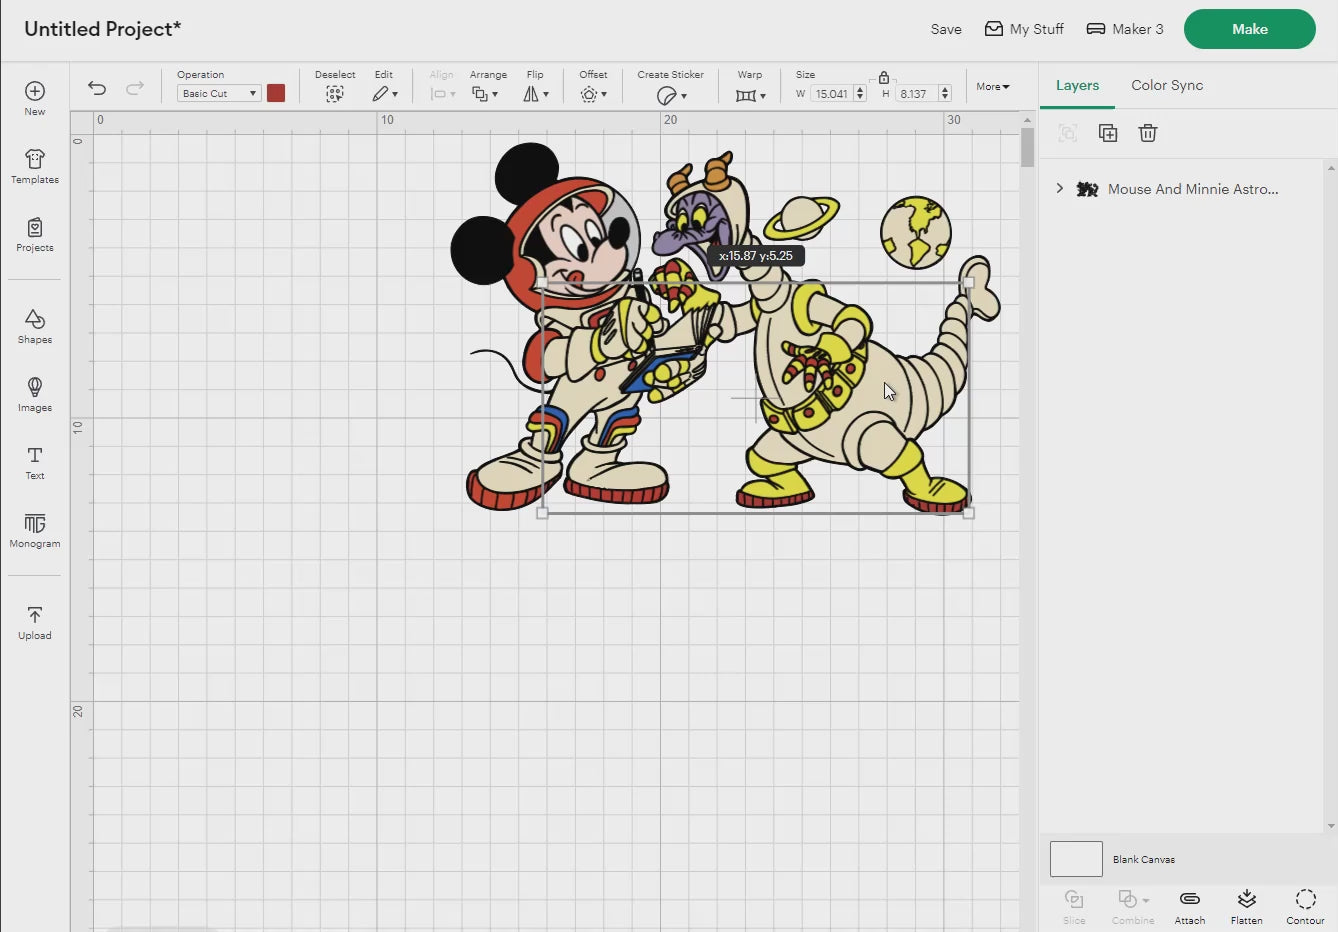Open the Create Sticker dropdown
1338x932 pixels.
click(x=671, y=95)
